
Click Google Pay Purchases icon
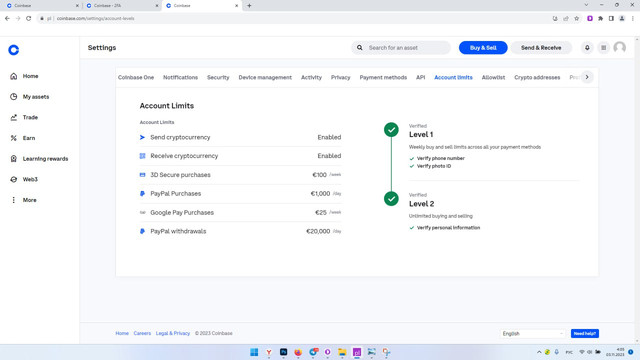click(142, 212)
